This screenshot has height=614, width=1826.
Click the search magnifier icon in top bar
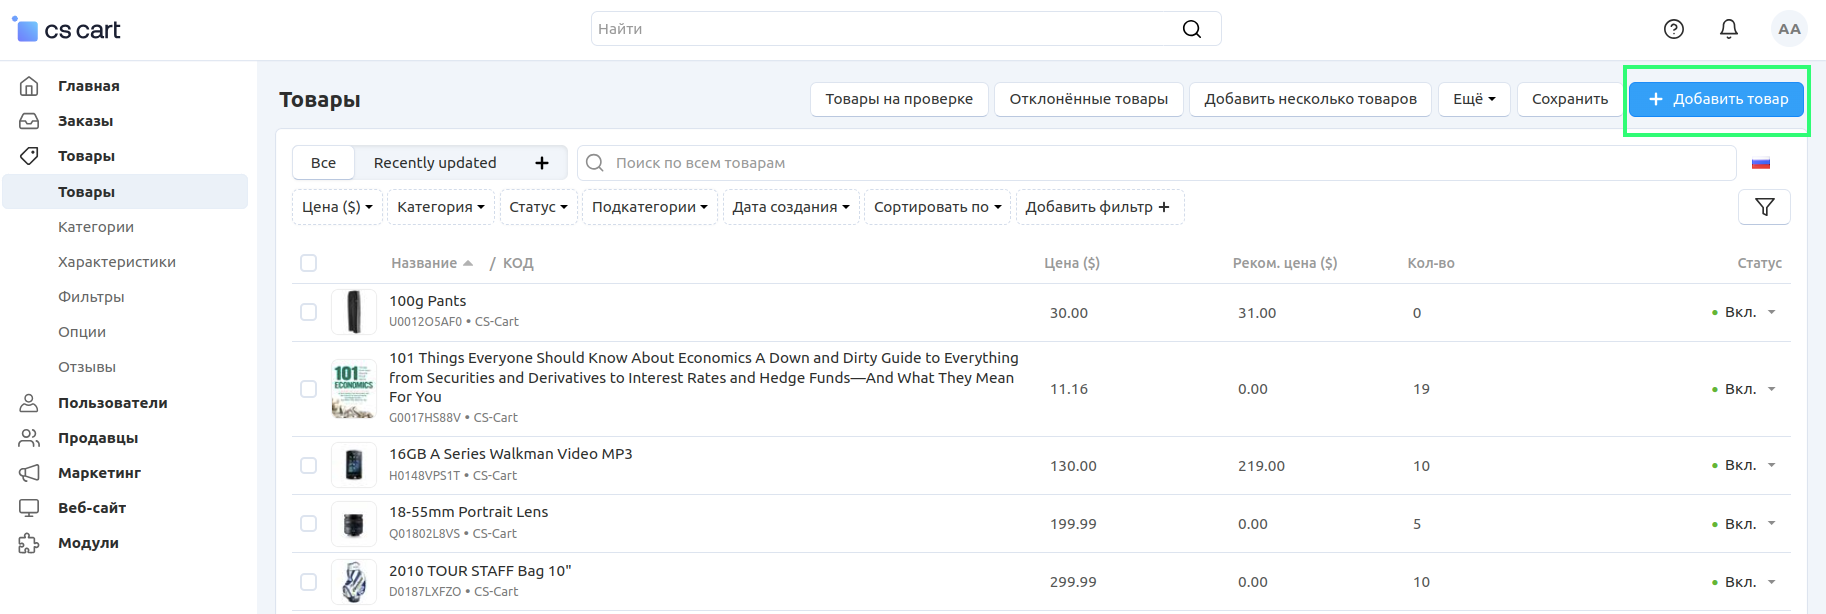(1191, 29)
